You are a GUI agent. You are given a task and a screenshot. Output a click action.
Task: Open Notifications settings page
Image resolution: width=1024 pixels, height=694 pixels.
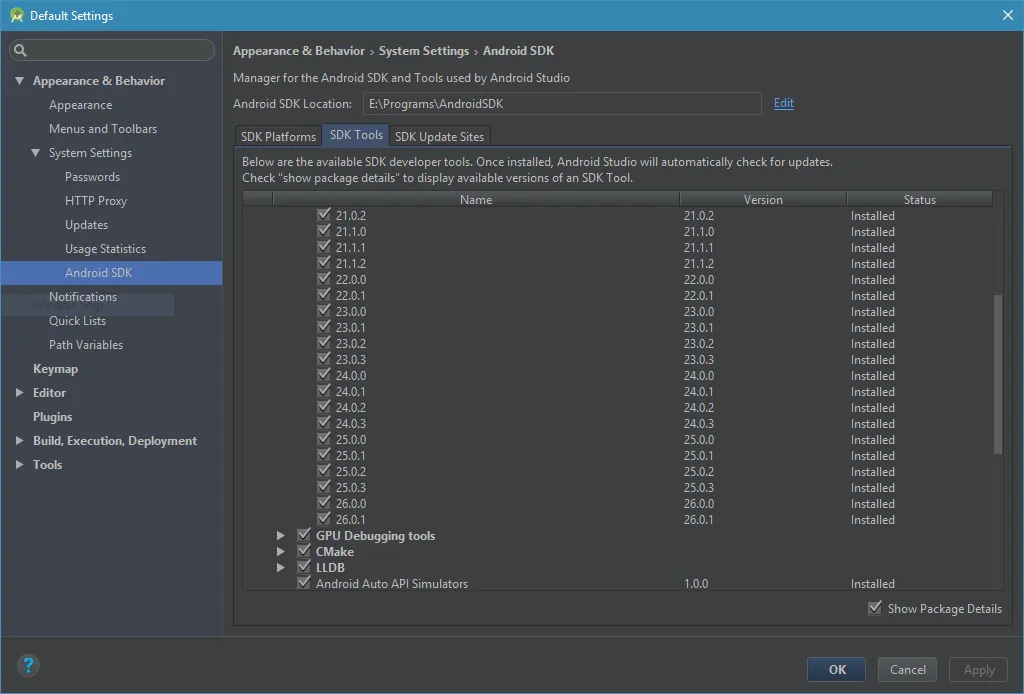83,296
